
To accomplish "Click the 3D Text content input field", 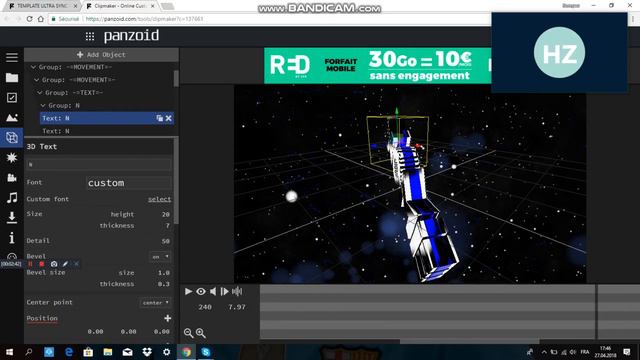I will point(99,164).
